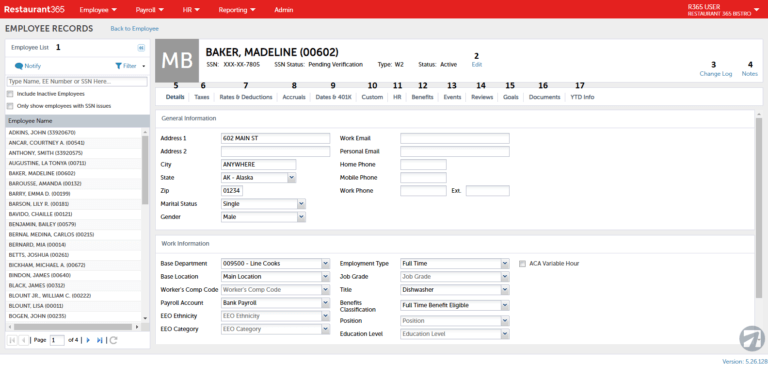Go to previous page of employee list
768x366 pixels.
click(x=24, y=340)
